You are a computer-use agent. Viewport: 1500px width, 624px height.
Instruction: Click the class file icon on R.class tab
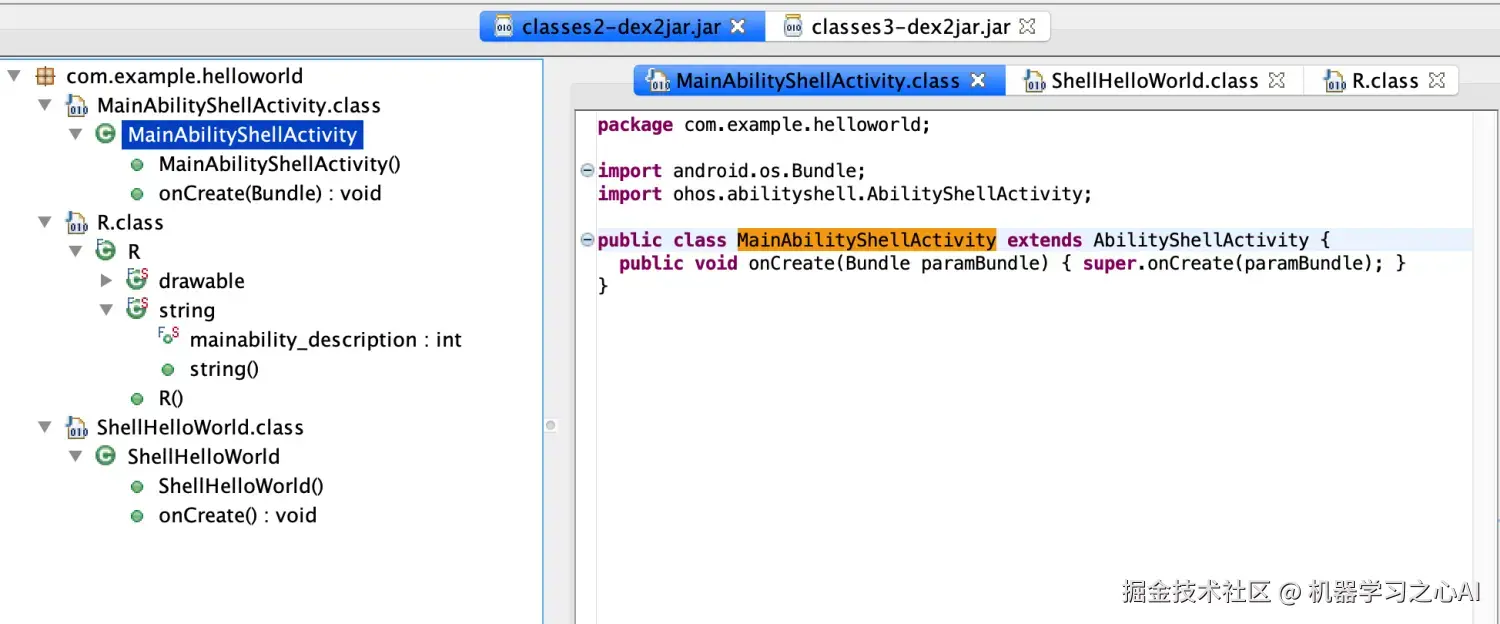(1334, 81)
